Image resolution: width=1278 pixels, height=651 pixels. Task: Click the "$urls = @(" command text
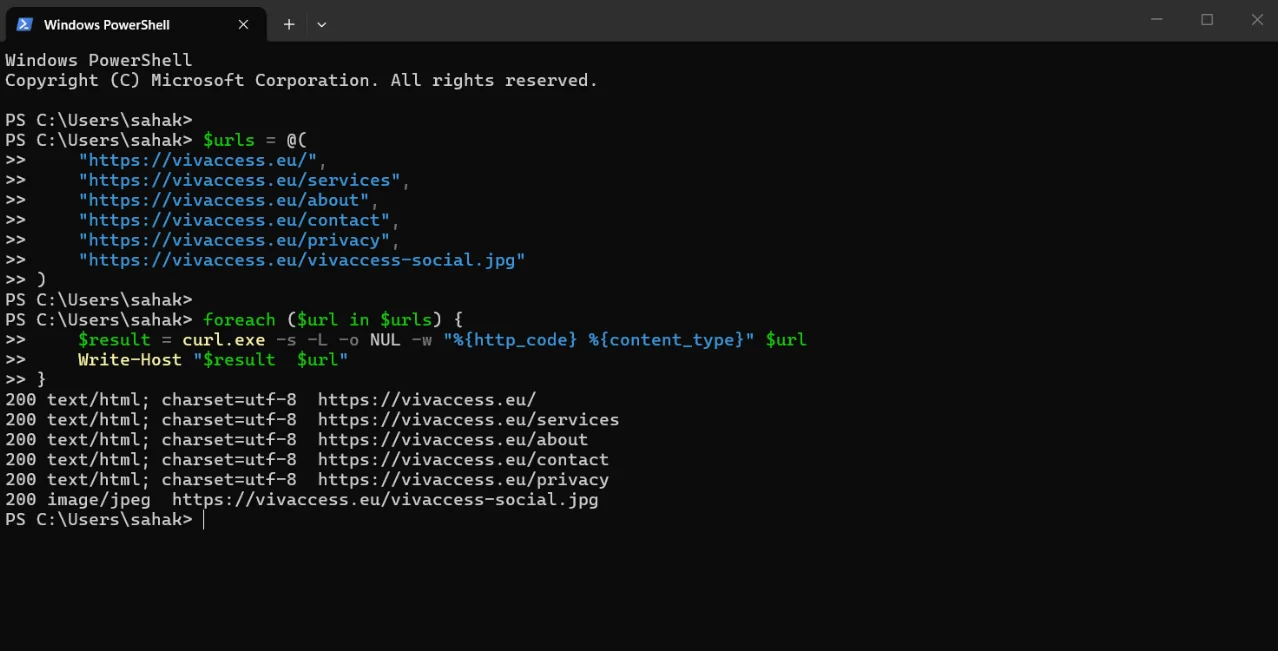click(254, 140)
